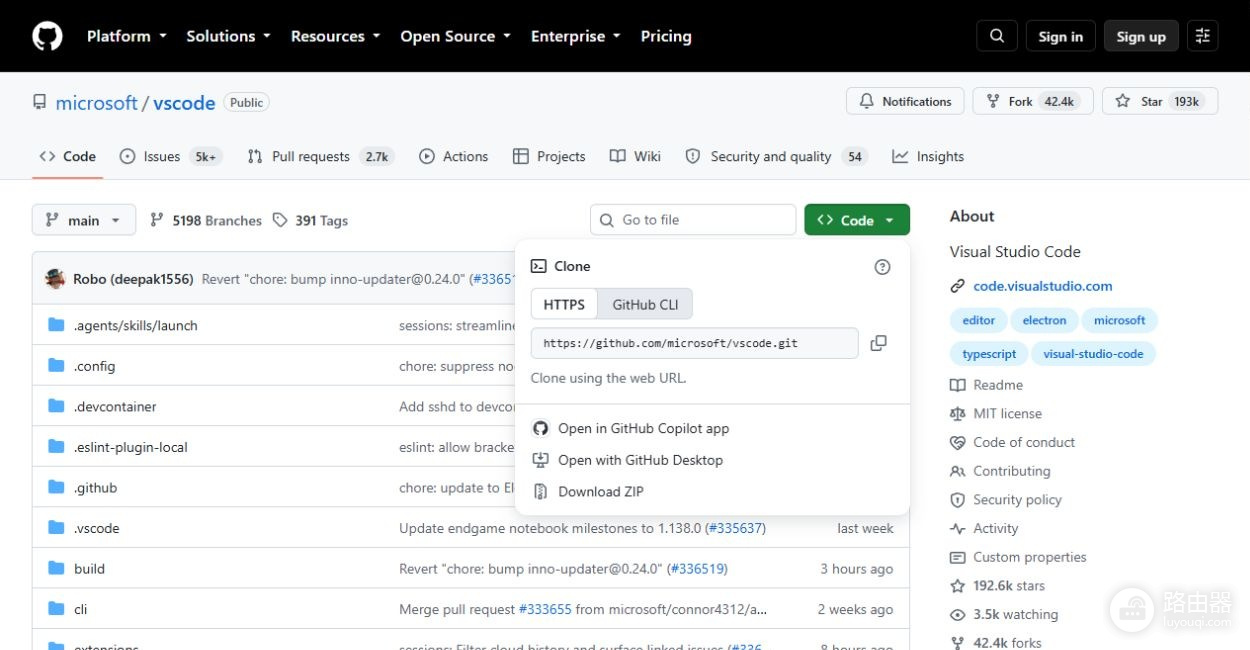The width and height of the screenshot is (1250, 650).
Task: Open the Projects tab
Action: pos(549,156)
